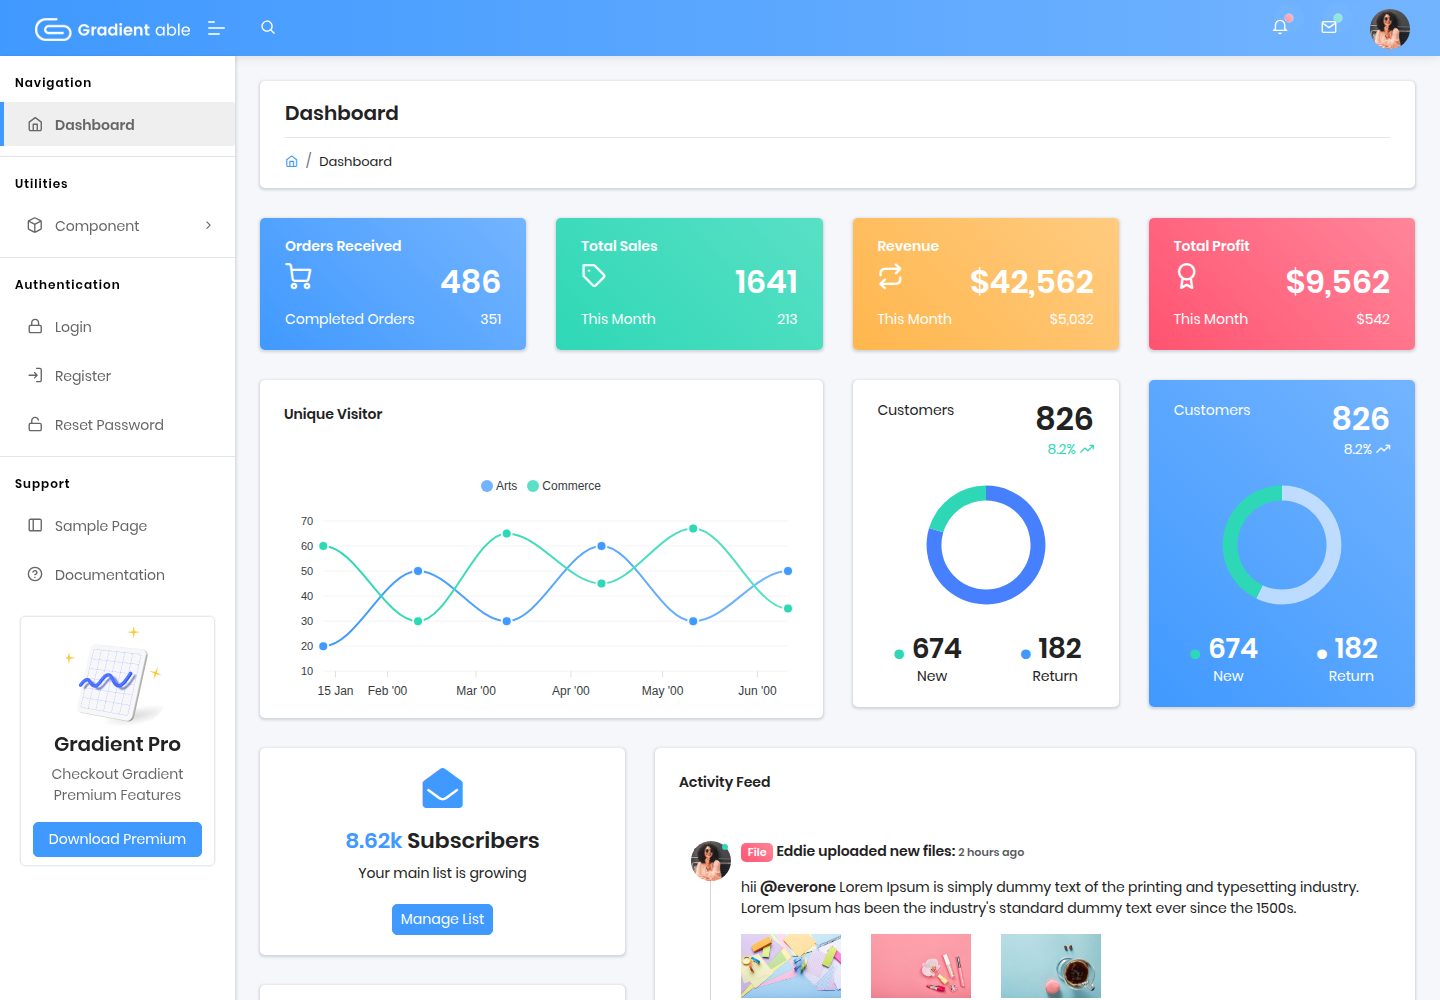
Task: Open Sample Page in the sidebar
Action: [x=118, y=525]
